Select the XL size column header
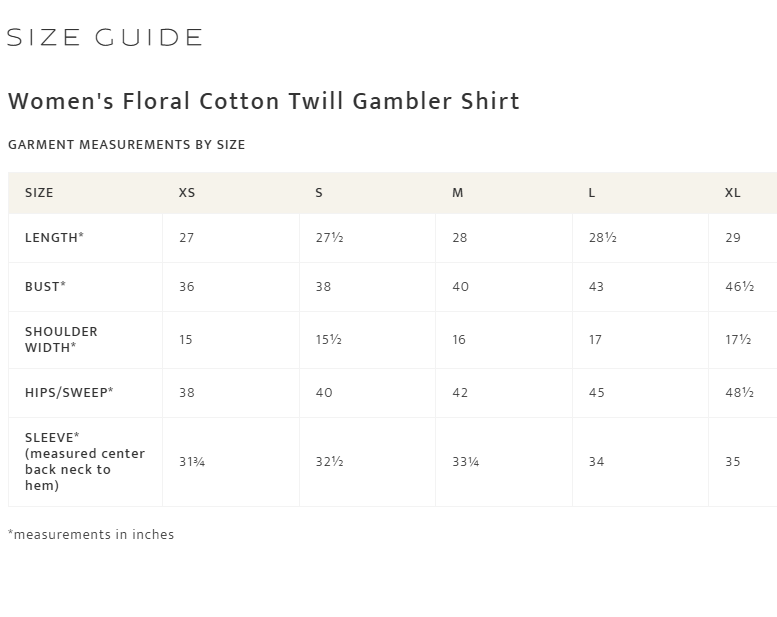 (x=732, y=193)
